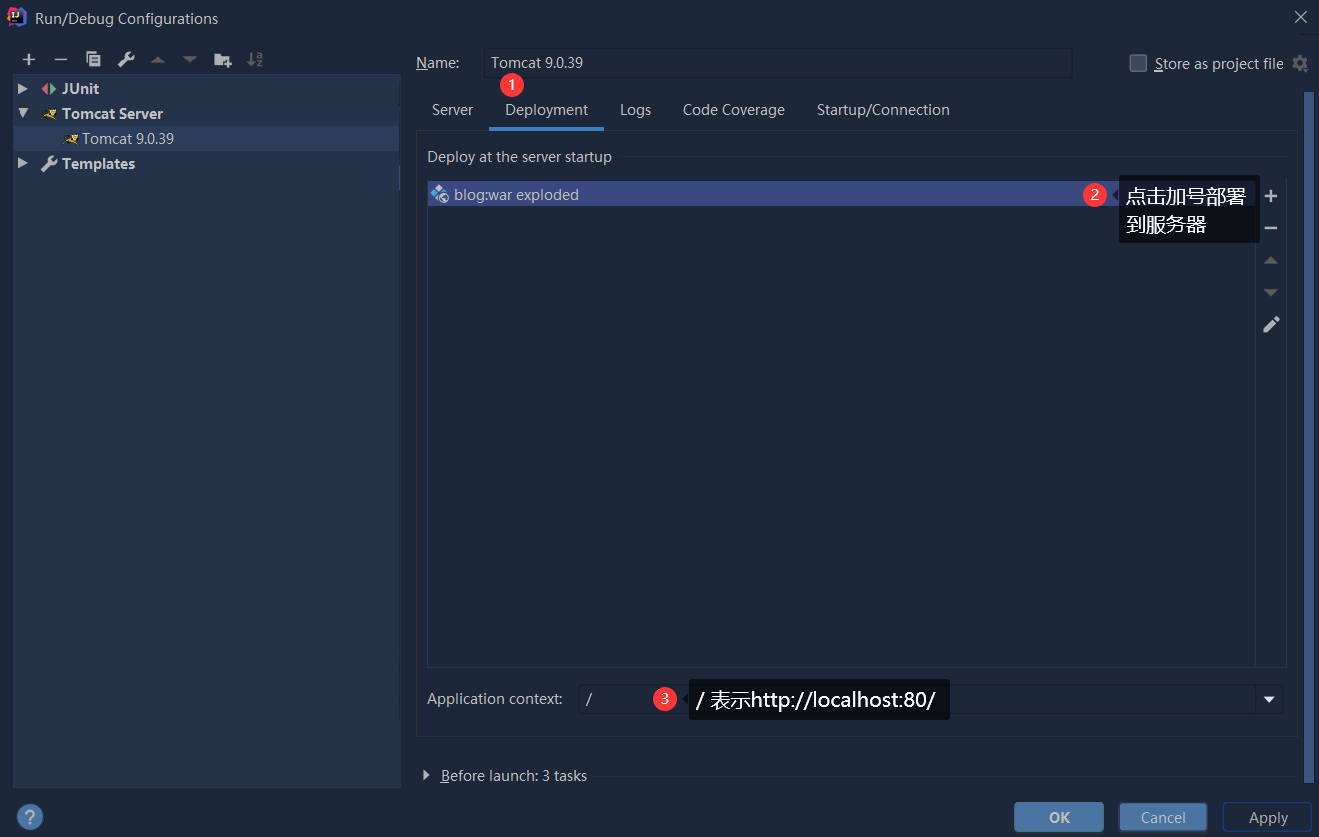
Task: Expand the JUnit tree node
Action: point(23,88)
